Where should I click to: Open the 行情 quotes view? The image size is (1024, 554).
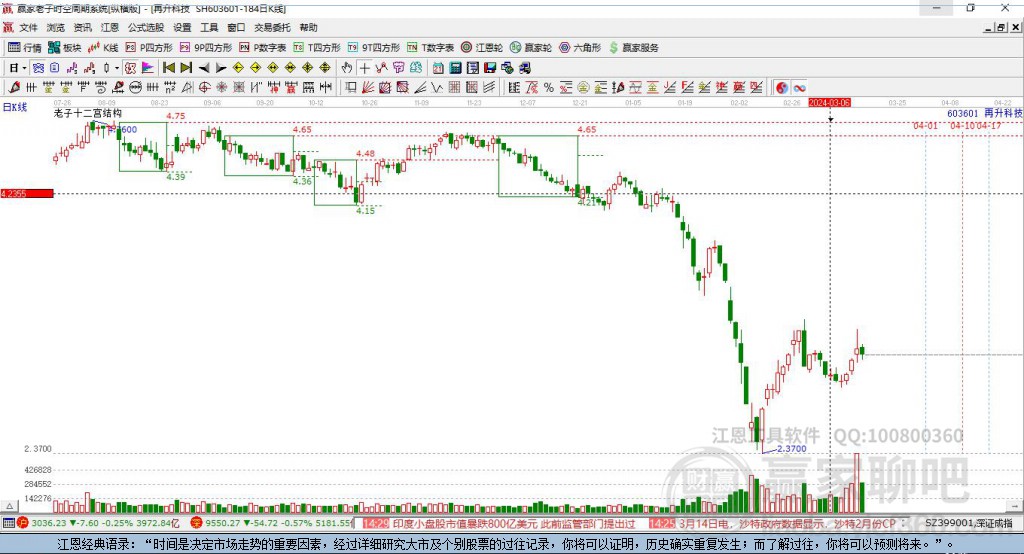[24, 48]
